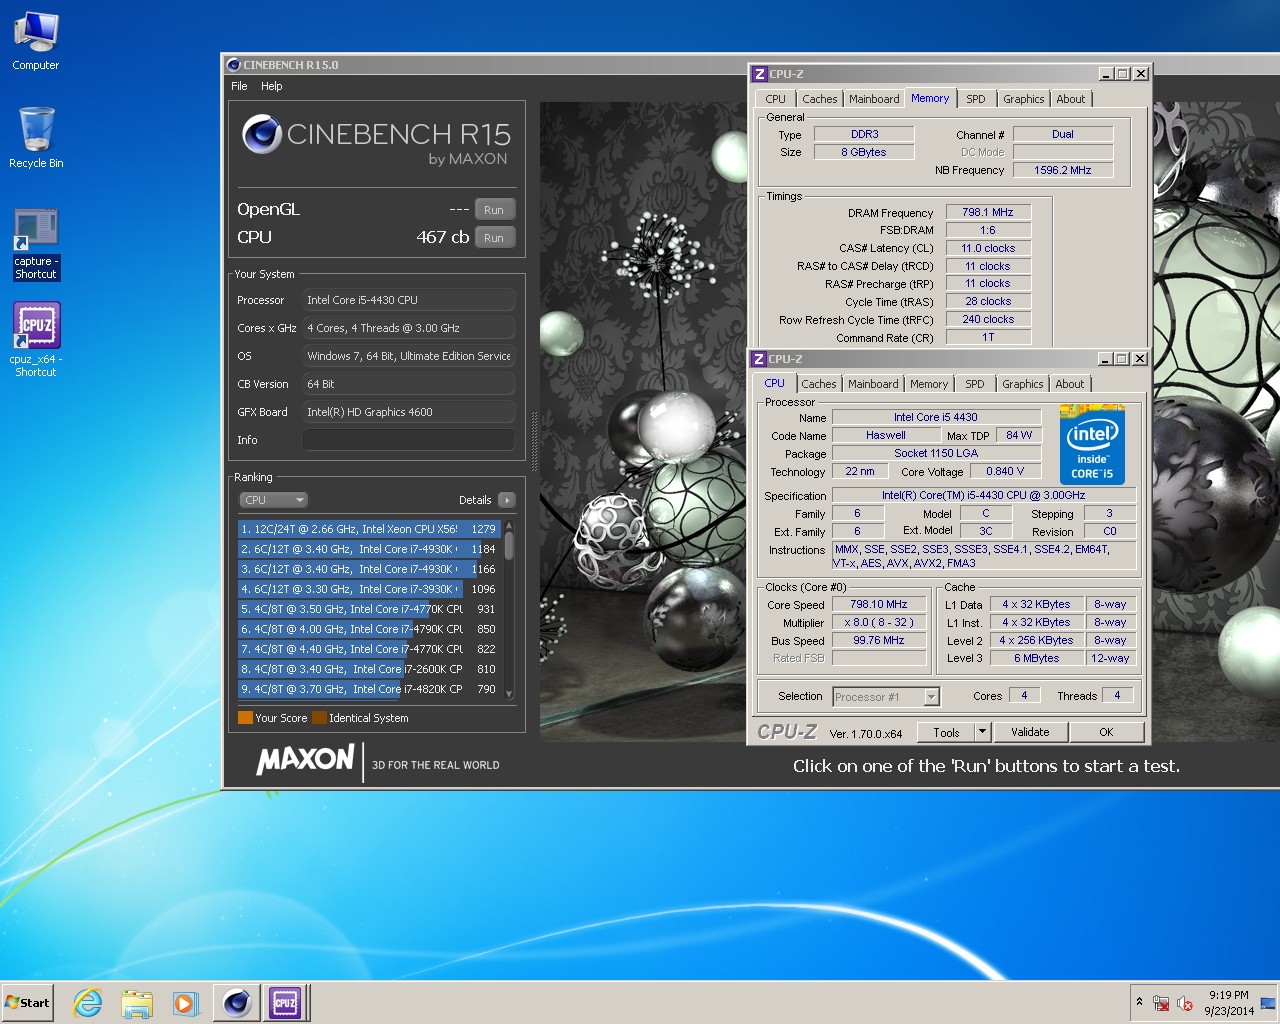Image resolution: width=1280 pixels, height=1024 pixels.
Task: Select ranking row 12C/24T Intel Xeon
Action: pyautogui.click(x=369, y=529)
